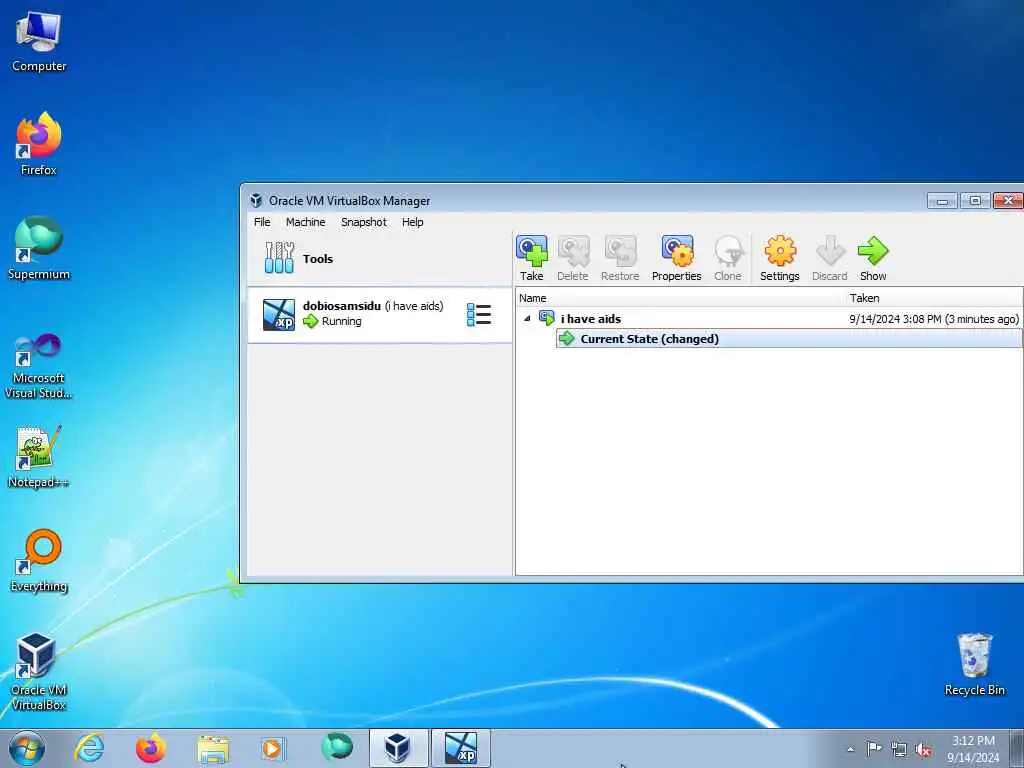1024x768 pixels.
Task: Maximize the VirtualBox Manager window
Action: (975, 200)
